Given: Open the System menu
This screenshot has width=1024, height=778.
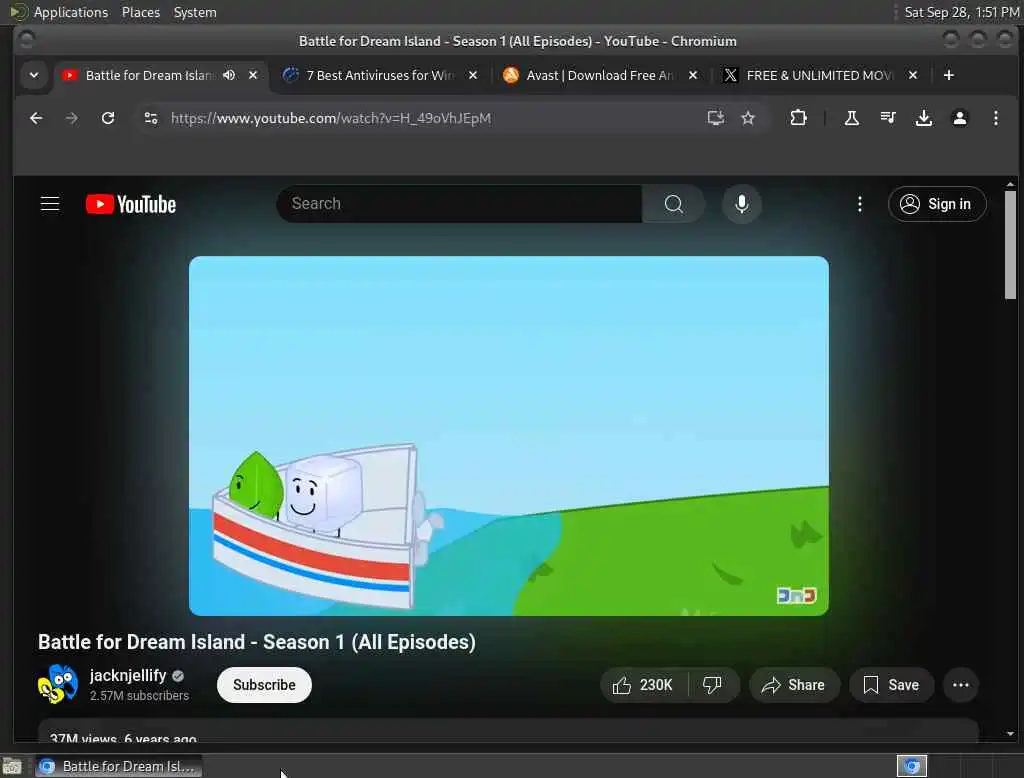Looking at the screenshot, I should (195, 12).
